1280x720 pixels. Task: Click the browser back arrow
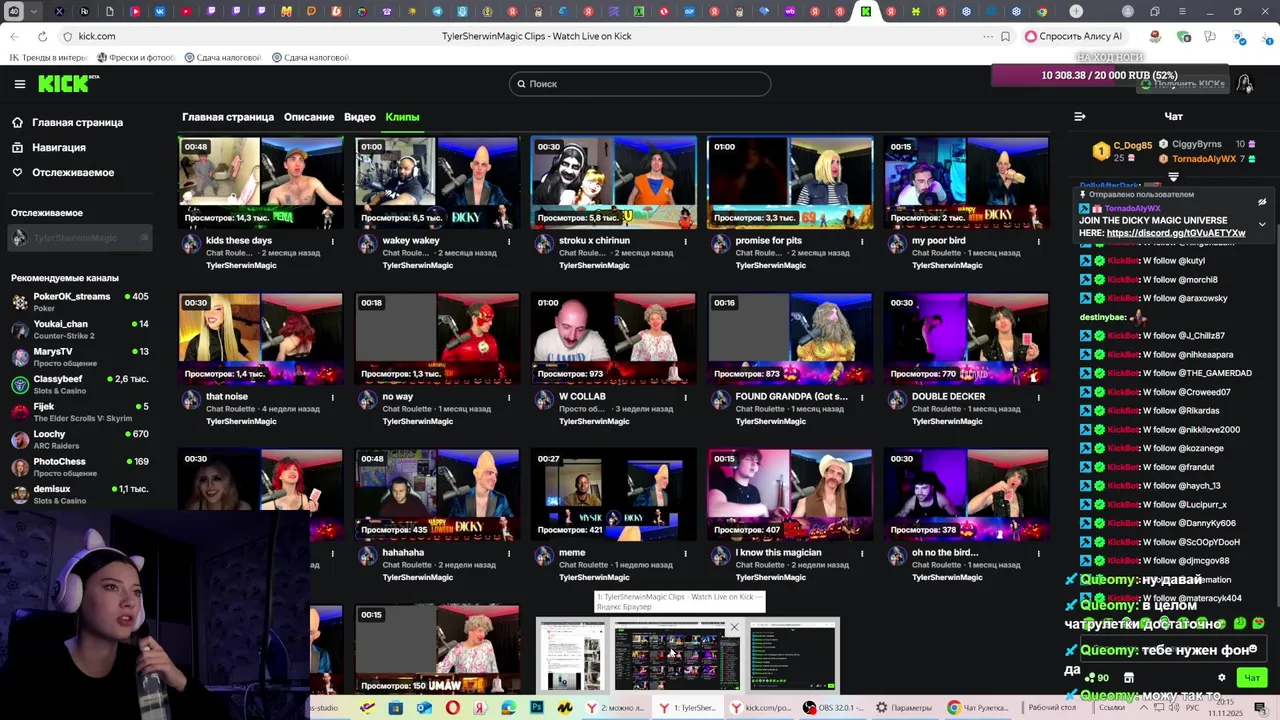[14, 36]
